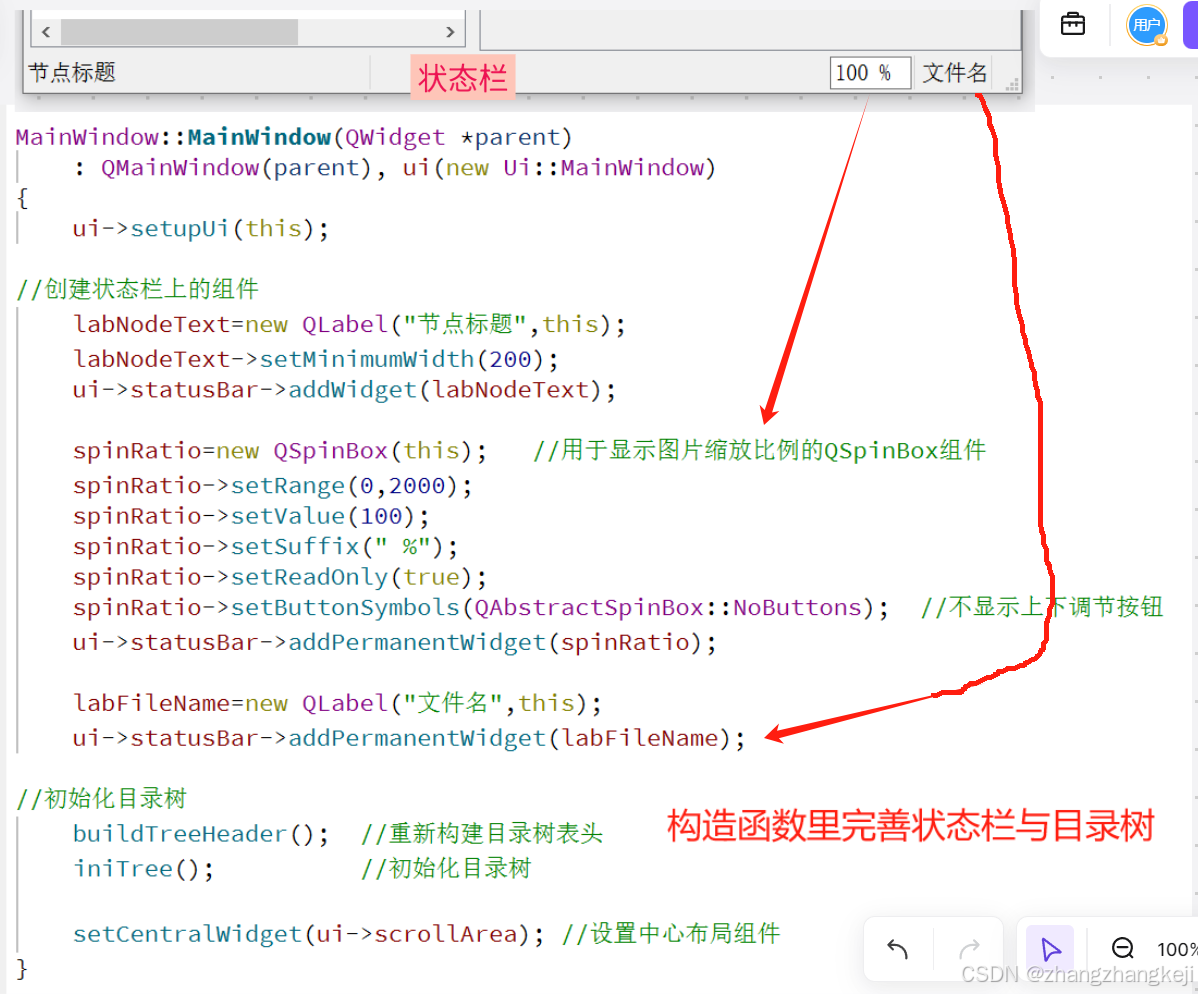Click the //重新构建目录树表头 comment

pyautogui.click(x=482, y=834)
